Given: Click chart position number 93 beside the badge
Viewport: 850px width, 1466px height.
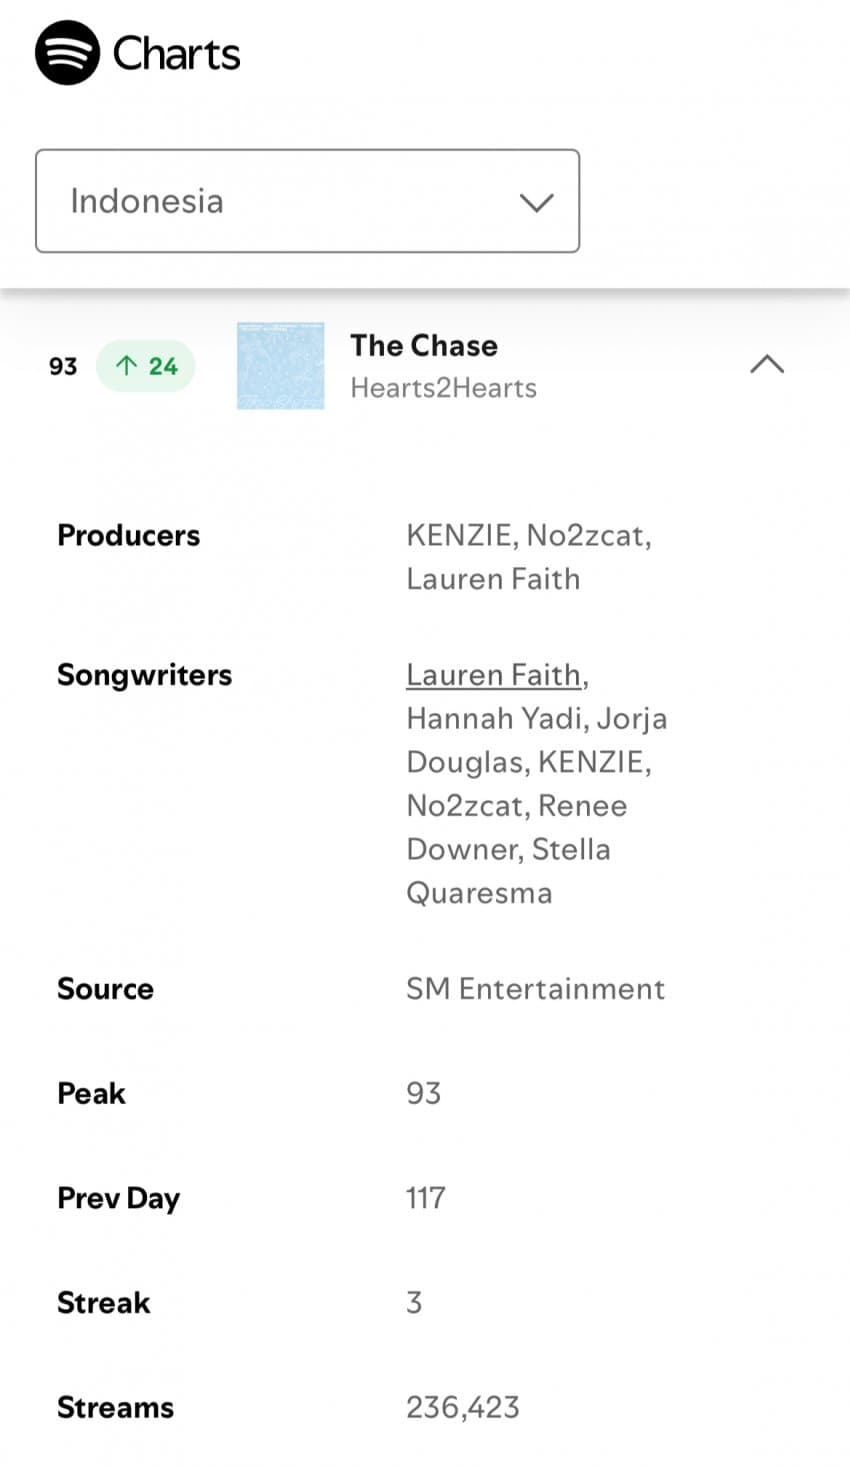Looking at the screenshot, I should (x=63, y=366).
